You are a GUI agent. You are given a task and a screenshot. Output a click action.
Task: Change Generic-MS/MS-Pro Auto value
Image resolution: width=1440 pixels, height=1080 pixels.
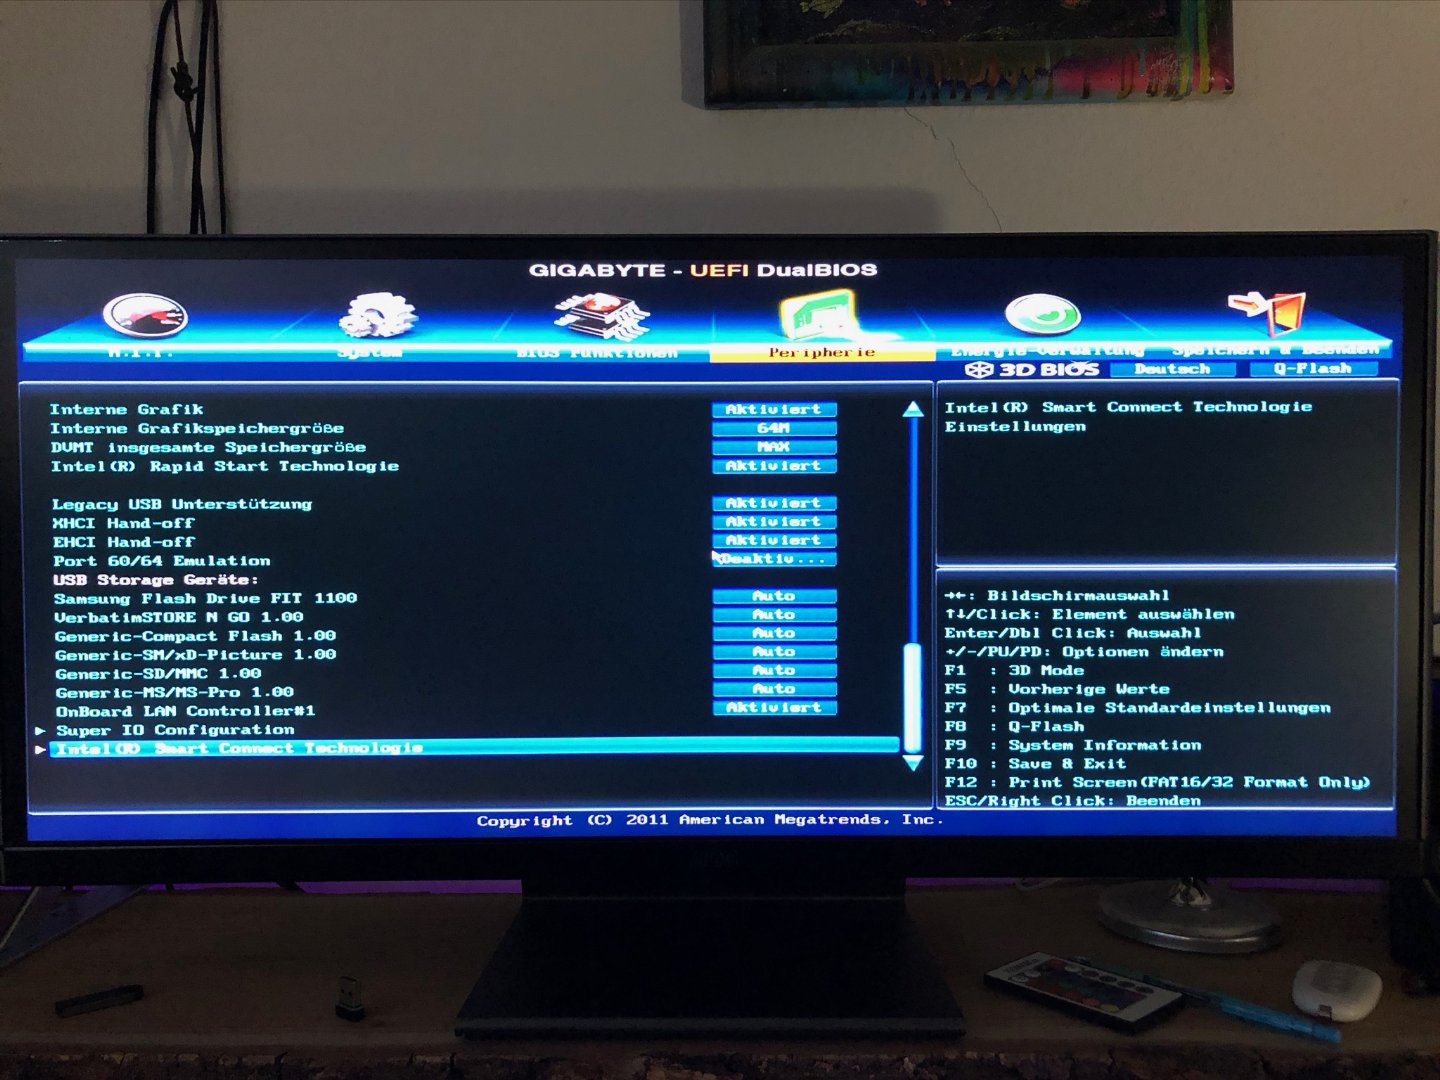[774, 690]
